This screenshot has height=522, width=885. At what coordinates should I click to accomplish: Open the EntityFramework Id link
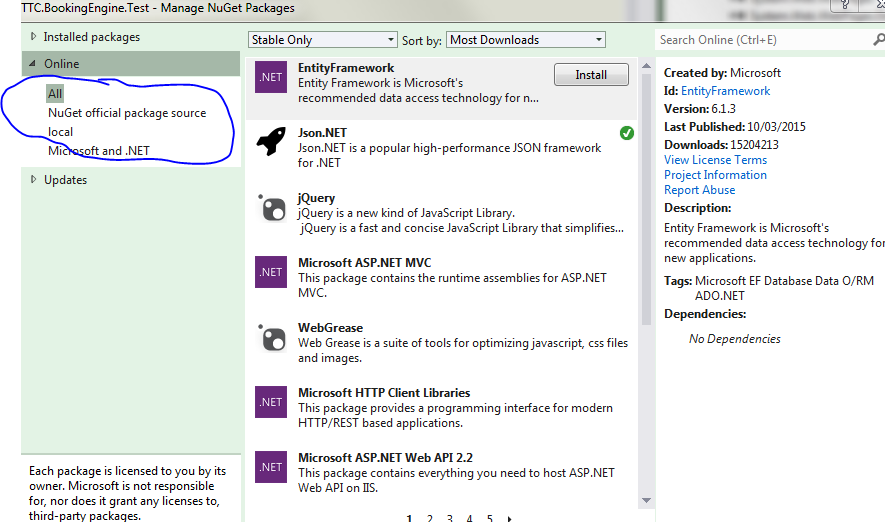tap(725, 91)
